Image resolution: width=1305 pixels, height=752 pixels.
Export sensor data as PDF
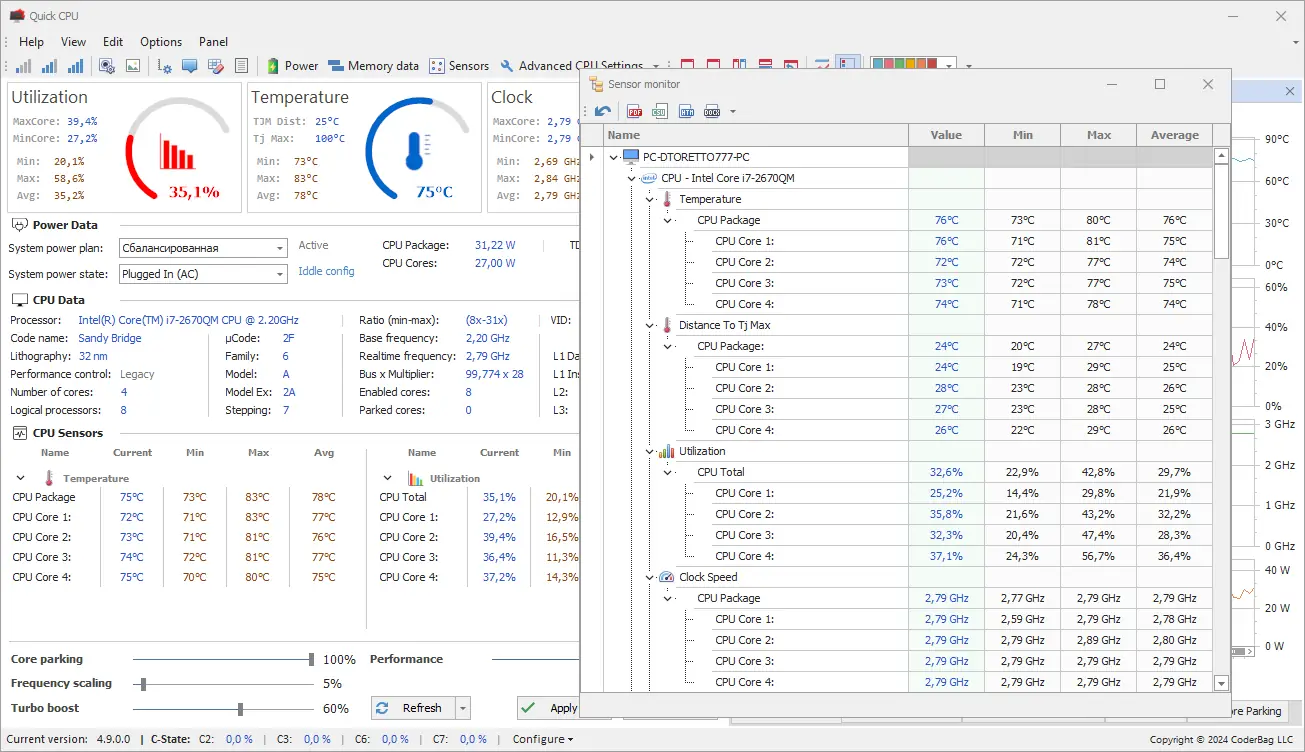tap(635, 111)
